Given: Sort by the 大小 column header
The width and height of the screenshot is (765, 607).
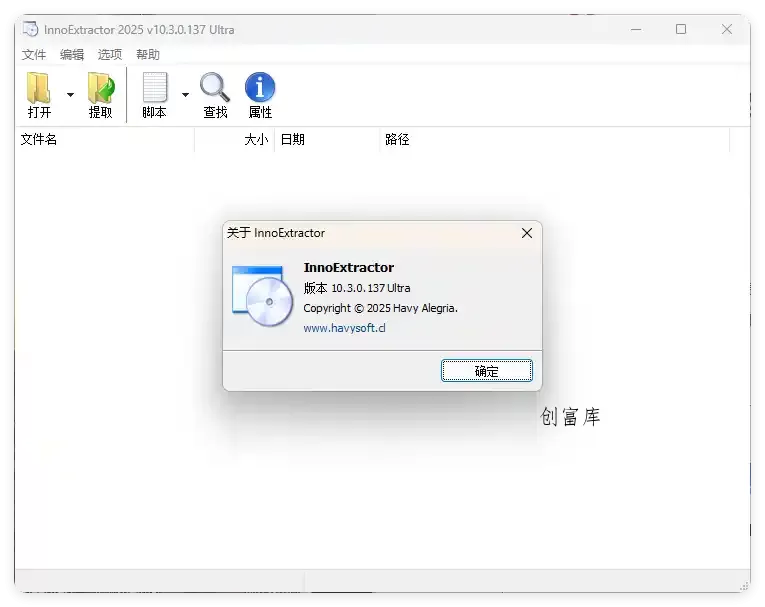Looking at the screenshot, I should click(235, 140).
